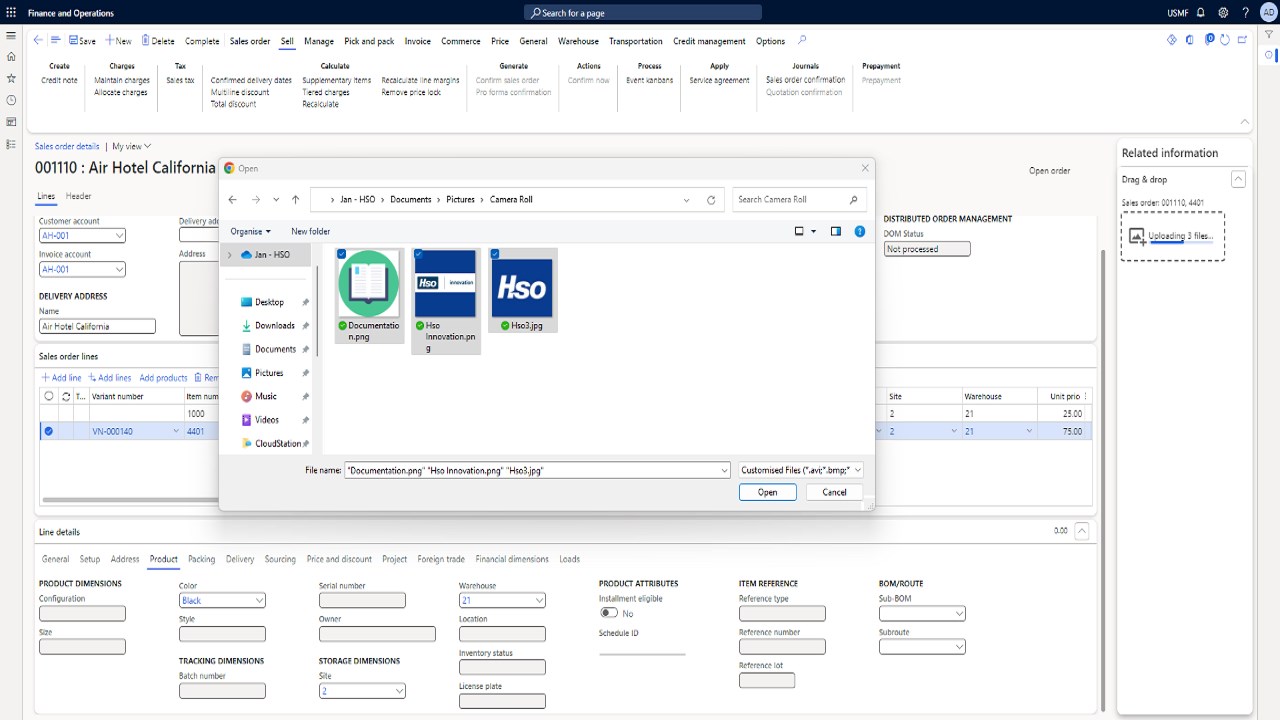The width and height of the screenshot is (1280, 720).
Task: Click the Search Camera Roll field
Action: coord(799,200)
